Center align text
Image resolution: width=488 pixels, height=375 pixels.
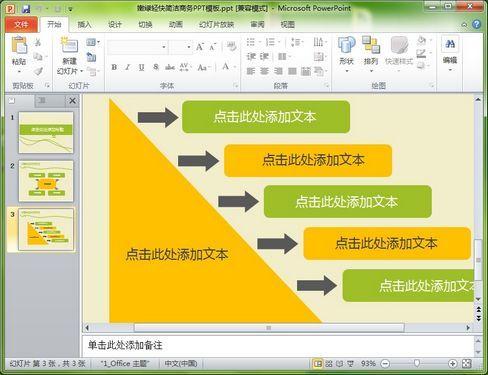[x=264, y=71]
